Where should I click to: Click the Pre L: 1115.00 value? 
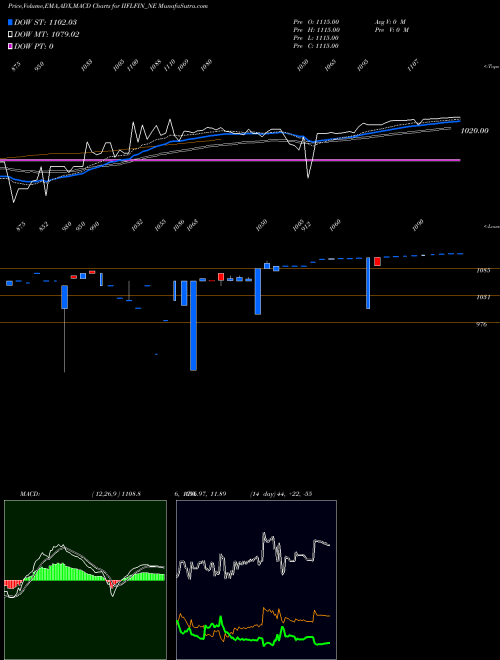click(316, 38)
